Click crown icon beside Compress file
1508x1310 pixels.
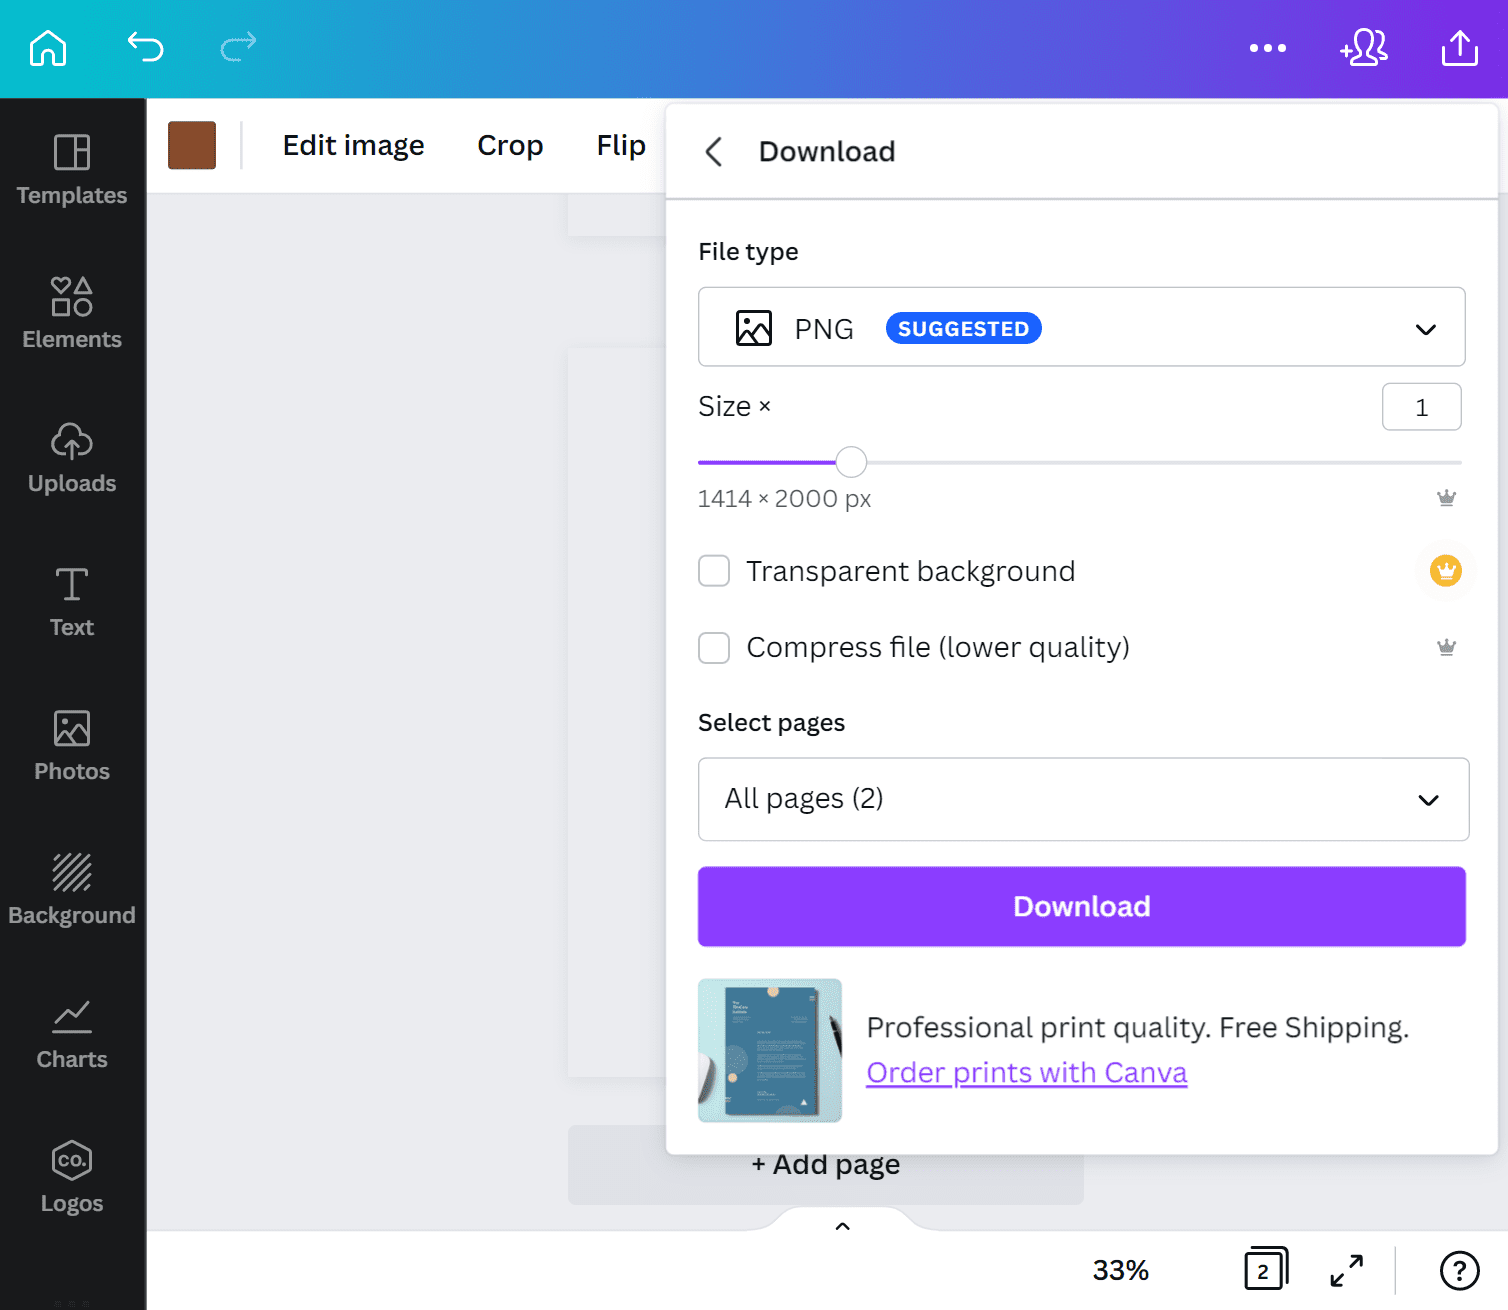(x=1446, y=647)
